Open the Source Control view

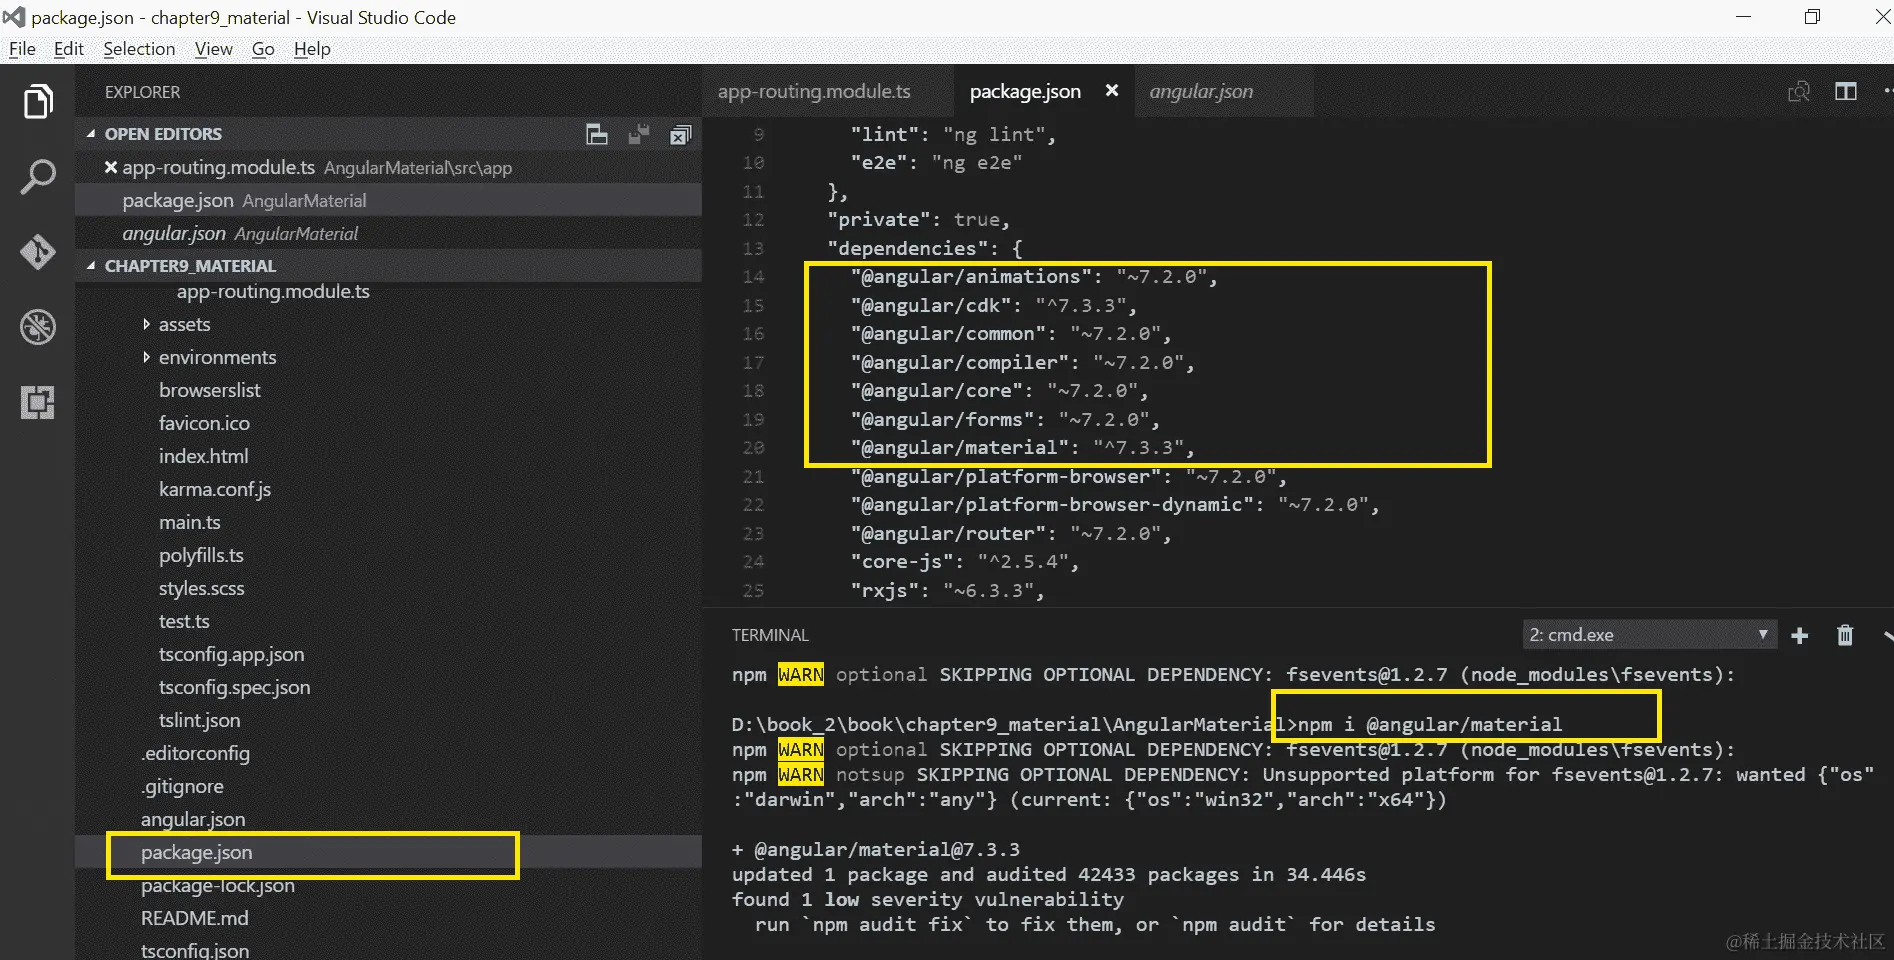pos(38,252)
